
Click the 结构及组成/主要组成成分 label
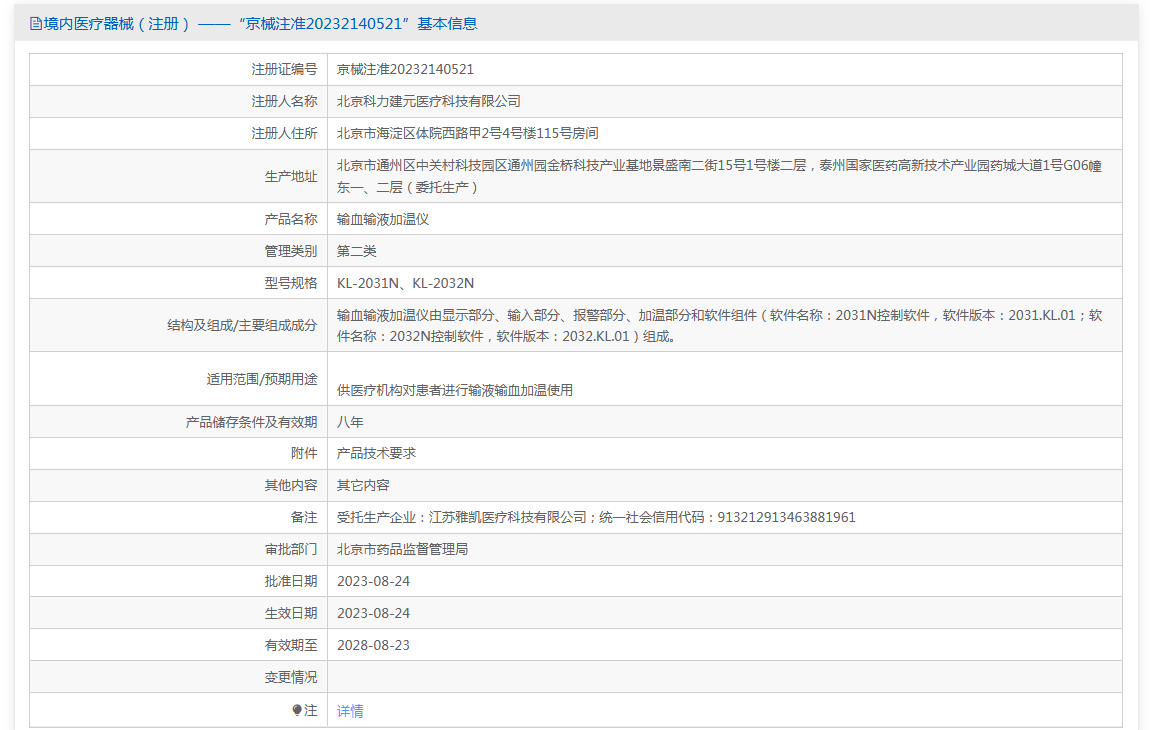242,325
